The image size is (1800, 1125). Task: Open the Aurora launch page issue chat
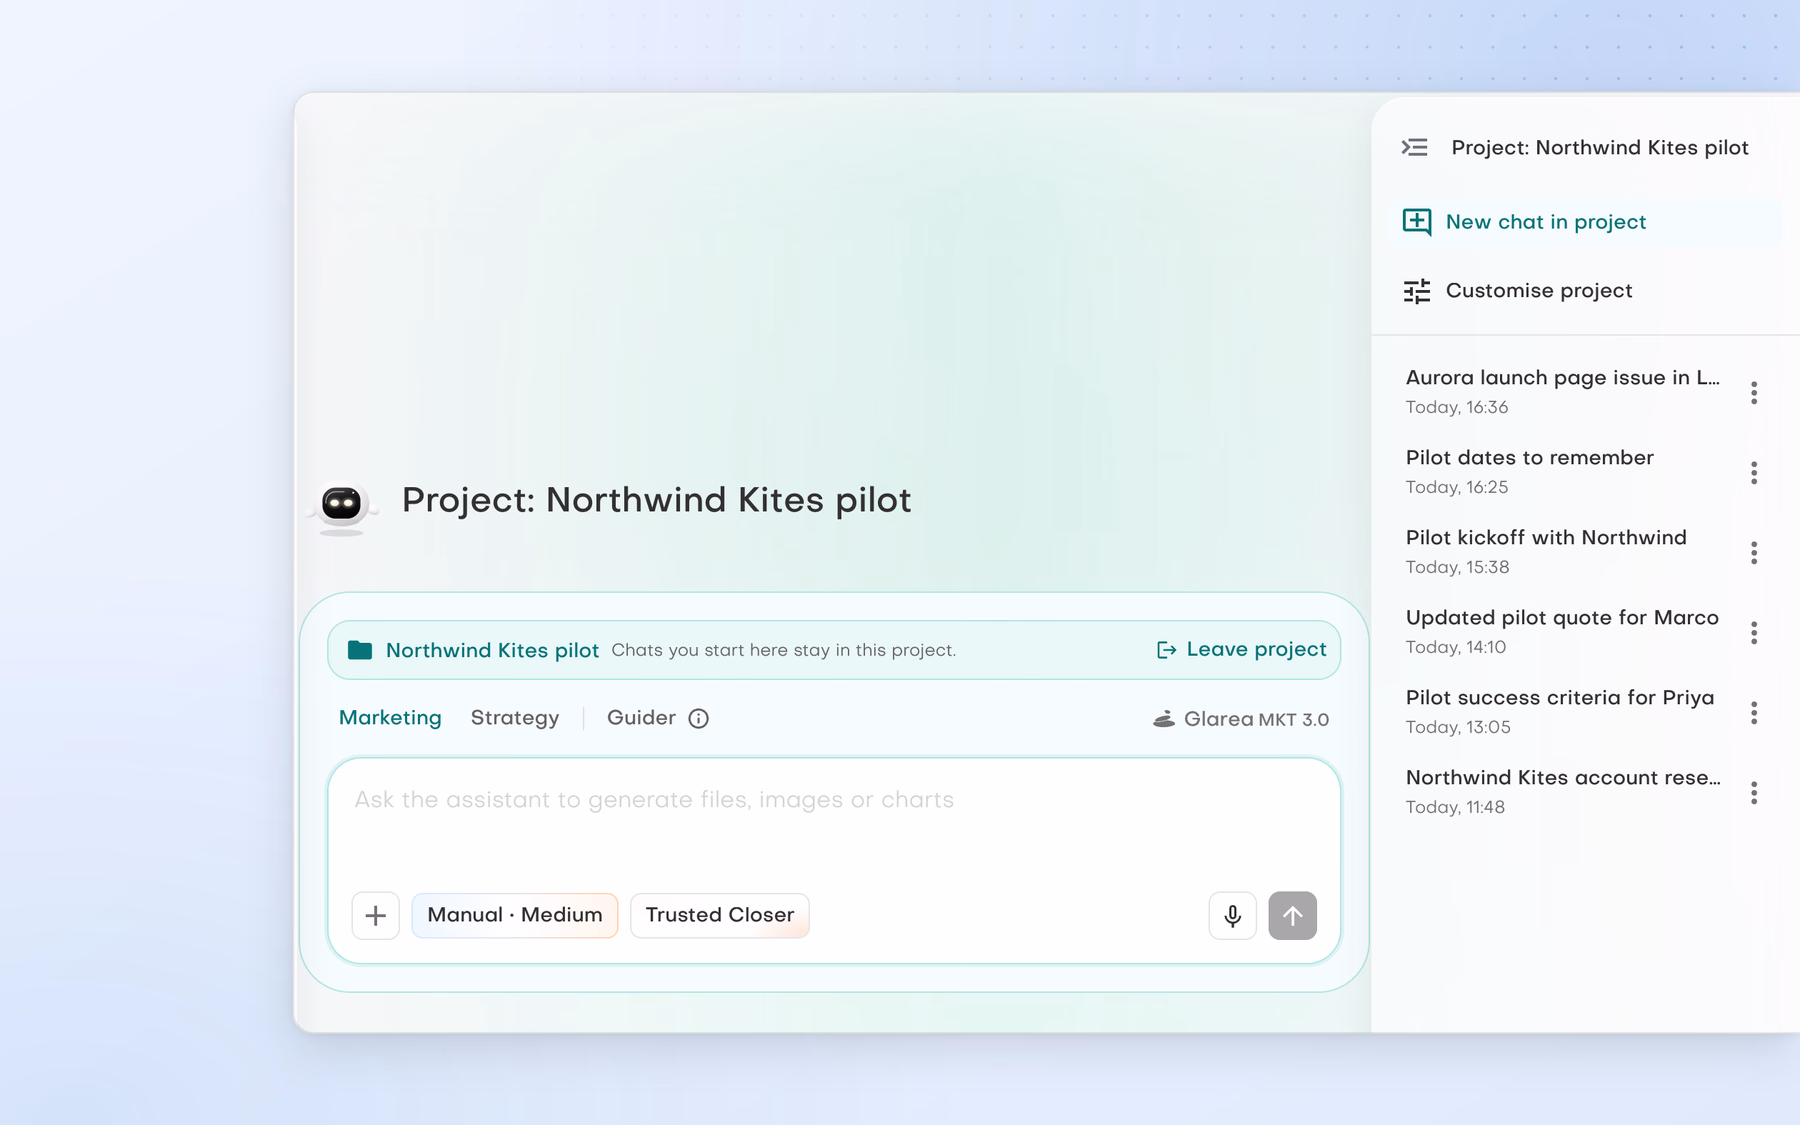1563,392
